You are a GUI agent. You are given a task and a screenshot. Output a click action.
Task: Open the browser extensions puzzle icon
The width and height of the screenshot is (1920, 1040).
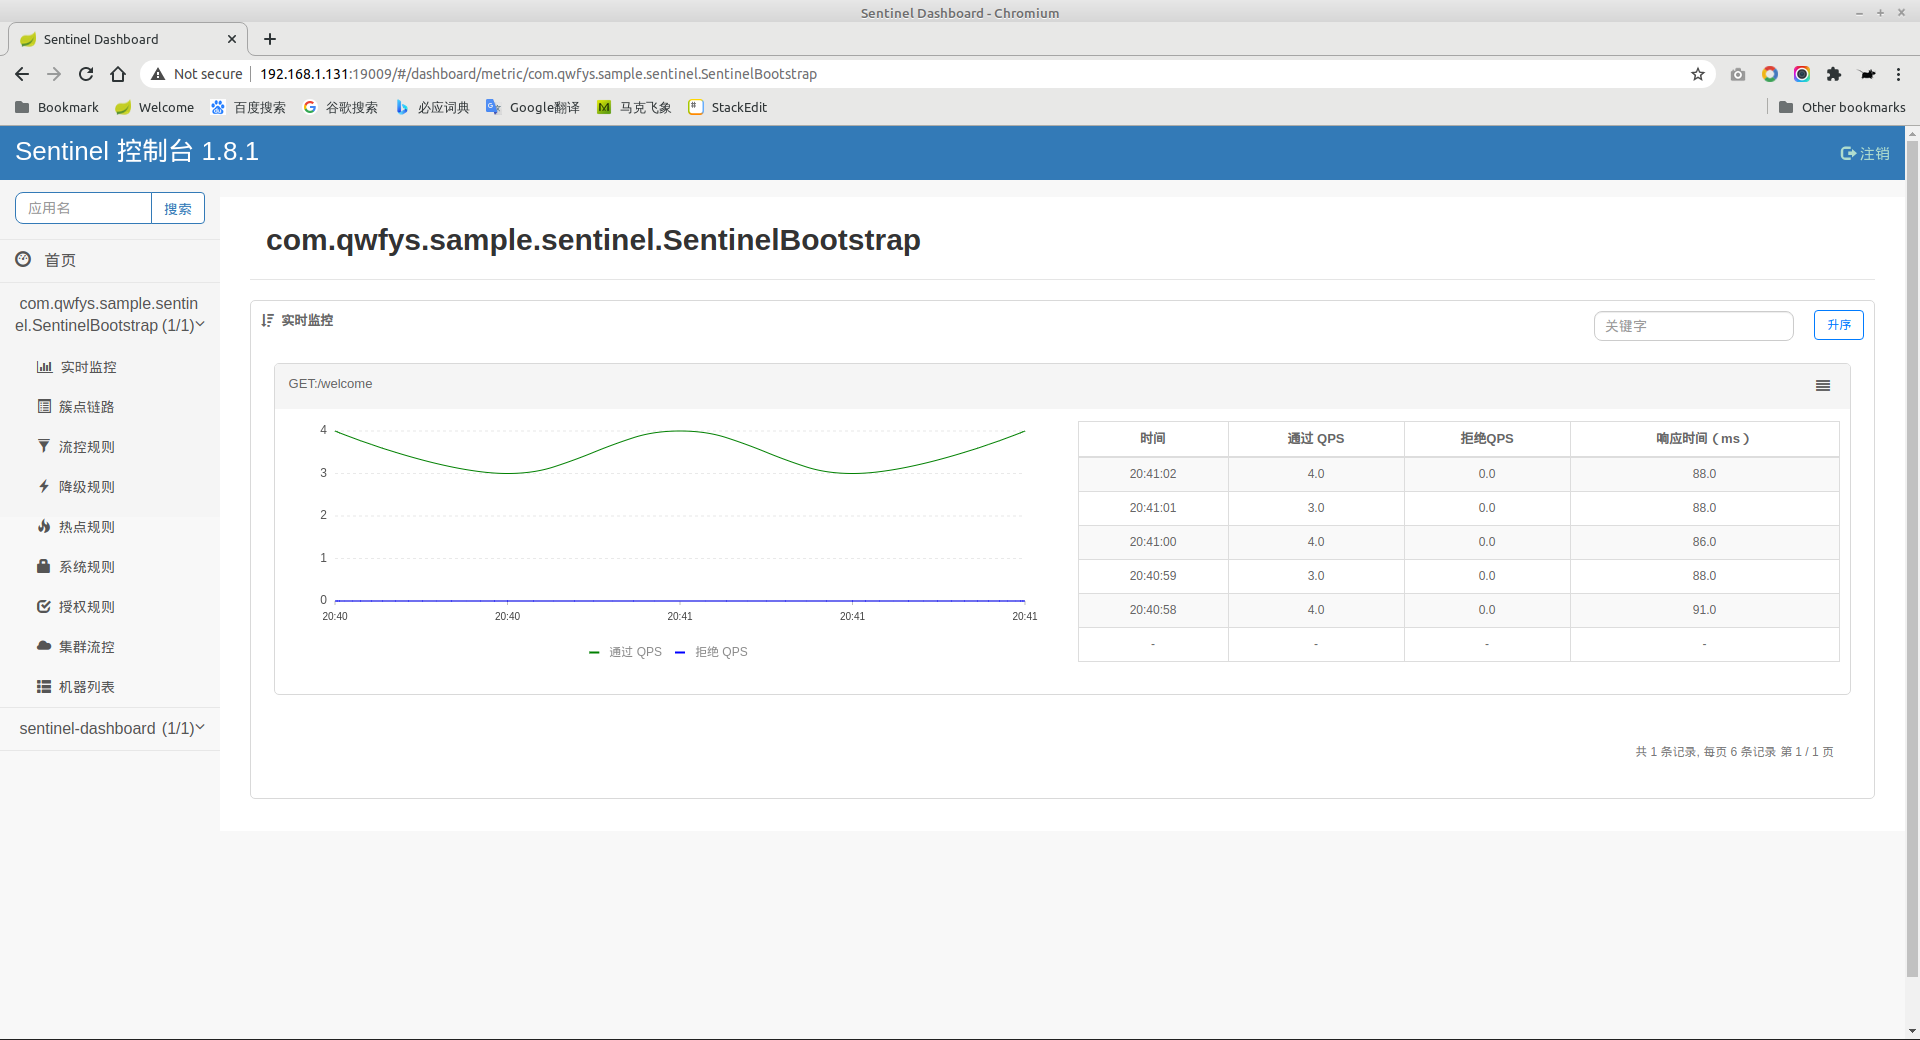(x=1834, y=74)
